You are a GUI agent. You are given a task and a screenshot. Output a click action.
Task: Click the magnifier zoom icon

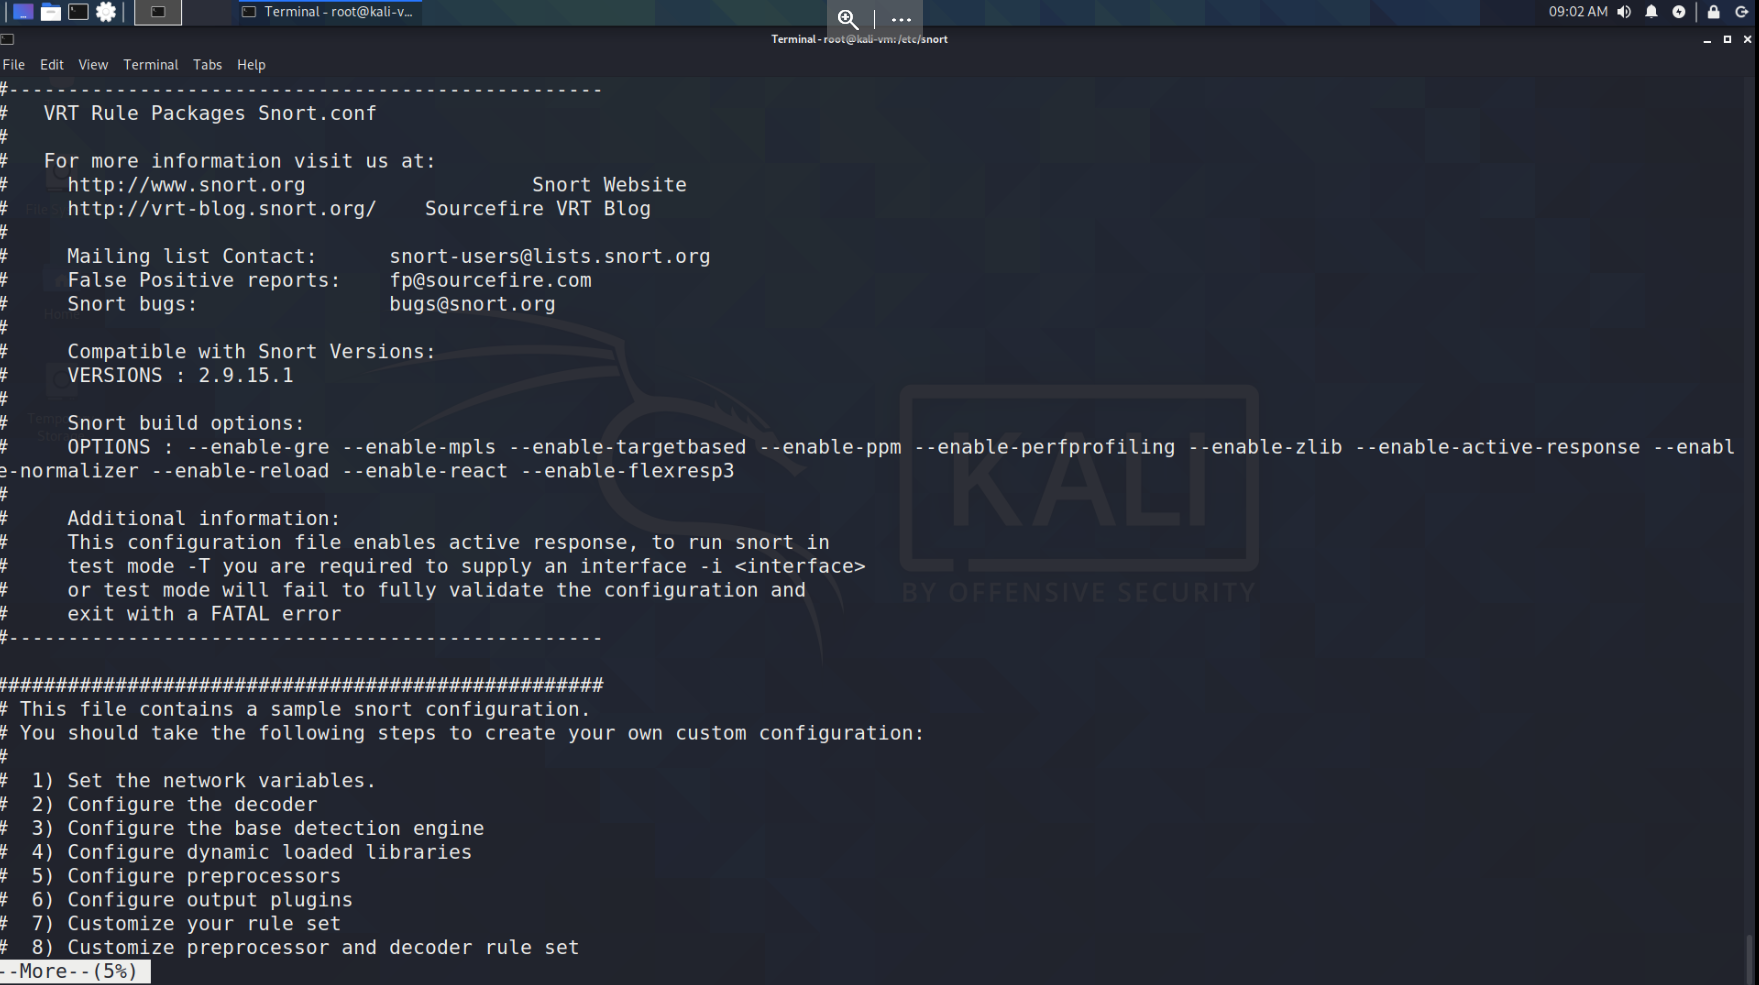tap(848, 19)
